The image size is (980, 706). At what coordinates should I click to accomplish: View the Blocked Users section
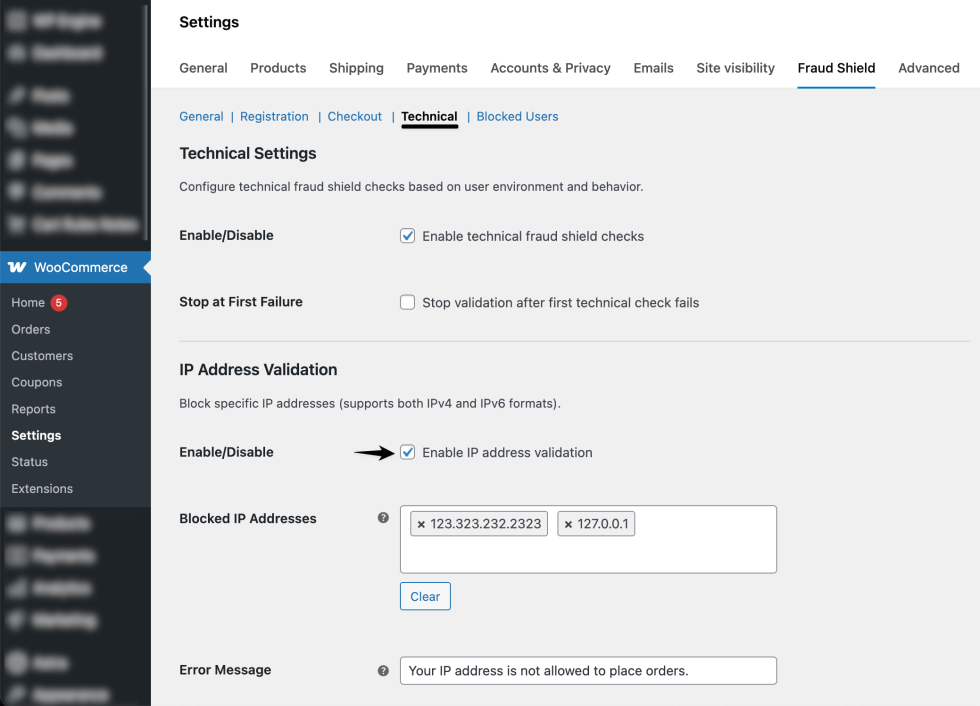(517, 116)
